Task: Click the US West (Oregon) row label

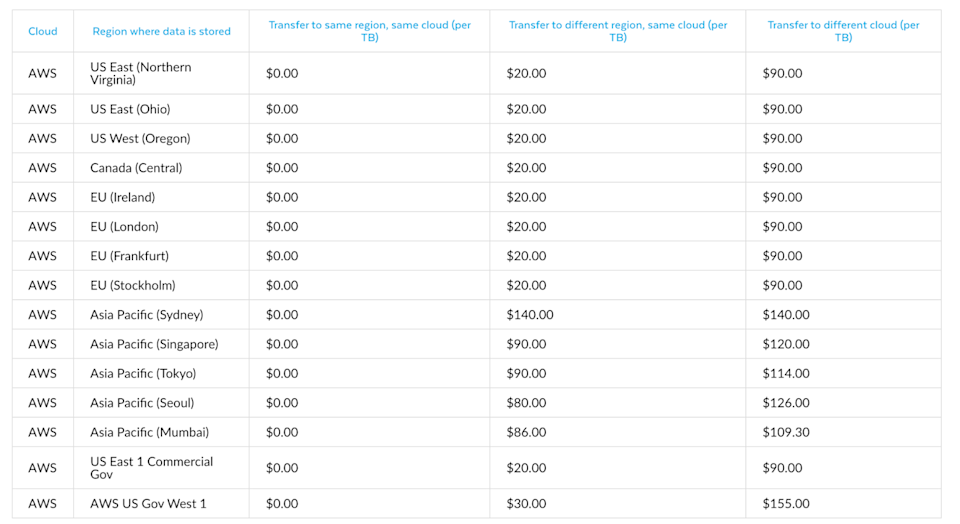Action: point(140,138)
